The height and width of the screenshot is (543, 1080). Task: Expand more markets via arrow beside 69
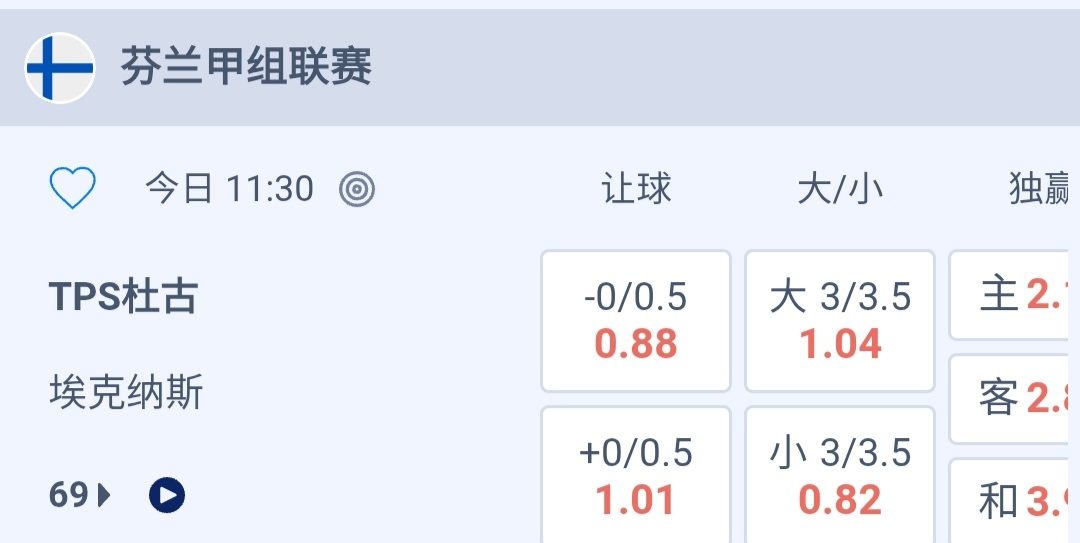pos(104,495)
